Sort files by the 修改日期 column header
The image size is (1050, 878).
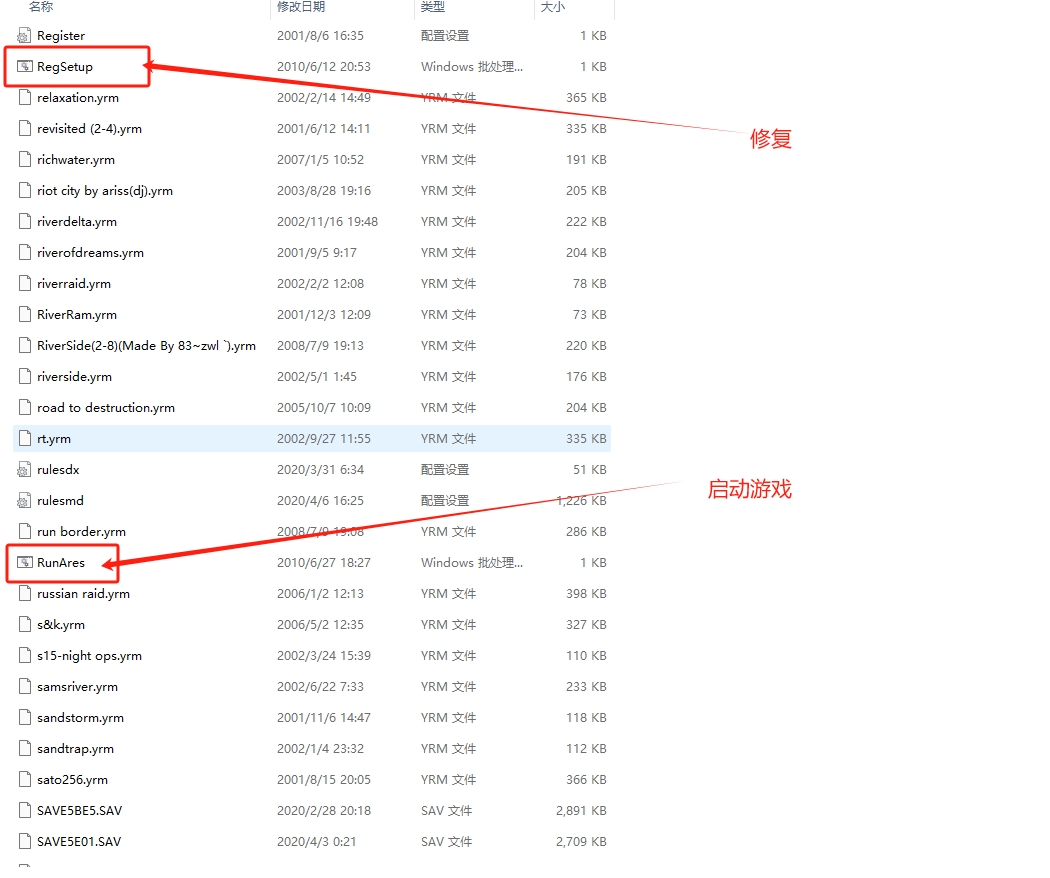(301, 7)
